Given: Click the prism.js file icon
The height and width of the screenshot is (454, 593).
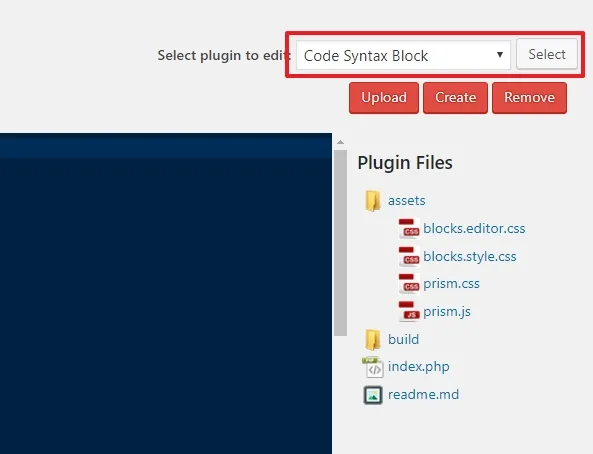Looking at the screenshot, I should click(409, 311).
